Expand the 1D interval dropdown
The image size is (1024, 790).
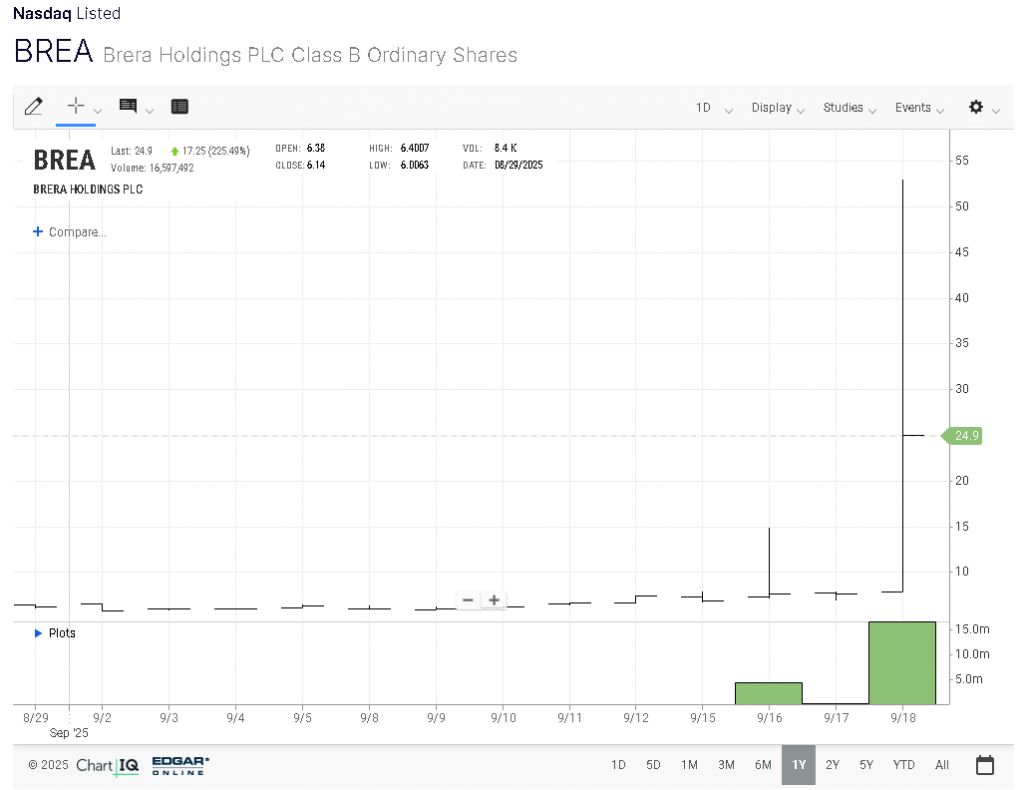point(713,108)
